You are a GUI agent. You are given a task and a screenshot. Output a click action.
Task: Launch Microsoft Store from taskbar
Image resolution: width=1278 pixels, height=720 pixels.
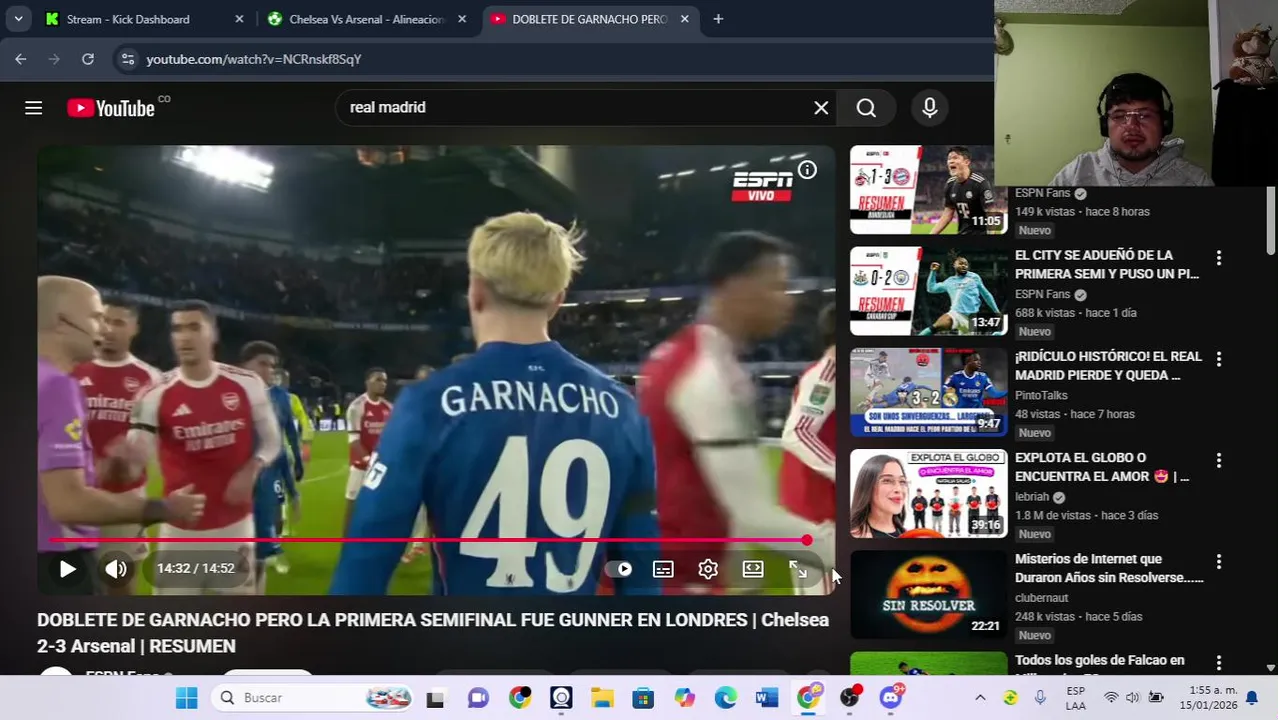(x=643, y=698)
